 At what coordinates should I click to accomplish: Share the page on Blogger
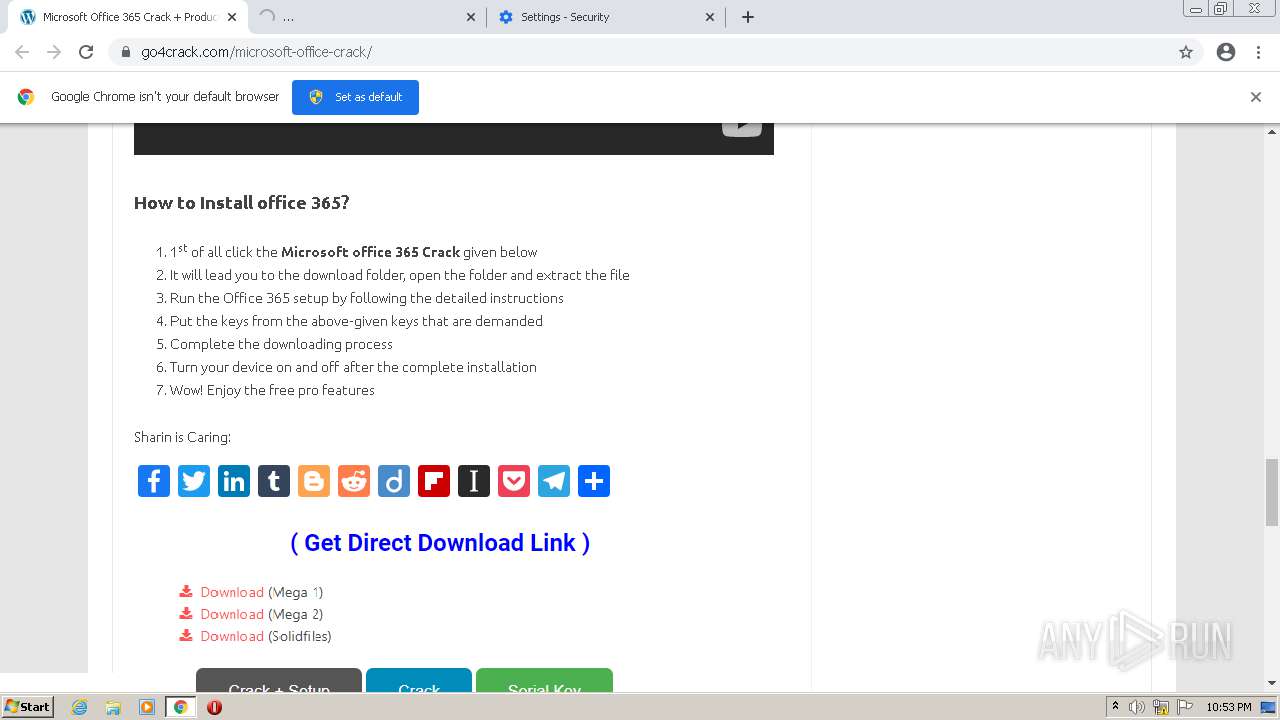coord(314,481)
